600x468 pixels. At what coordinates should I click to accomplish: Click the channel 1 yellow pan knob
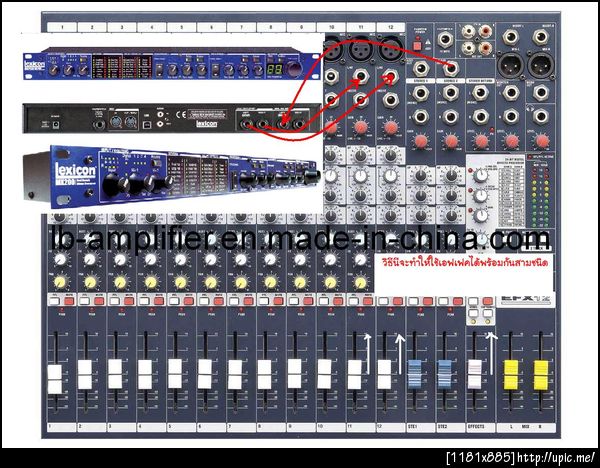click(x=60, y=282)
